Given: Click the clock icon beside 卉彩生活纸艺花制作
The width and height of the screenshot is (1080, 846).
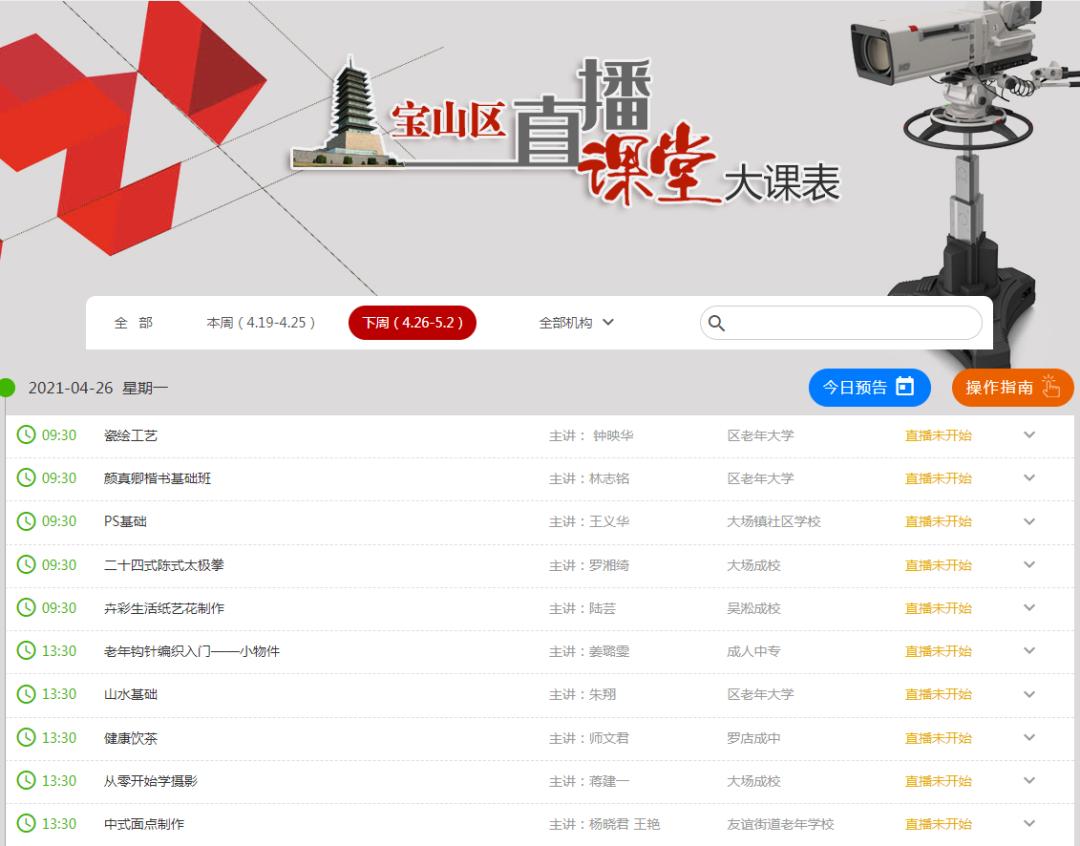Looking at the screenshot, I should [26, 607].
